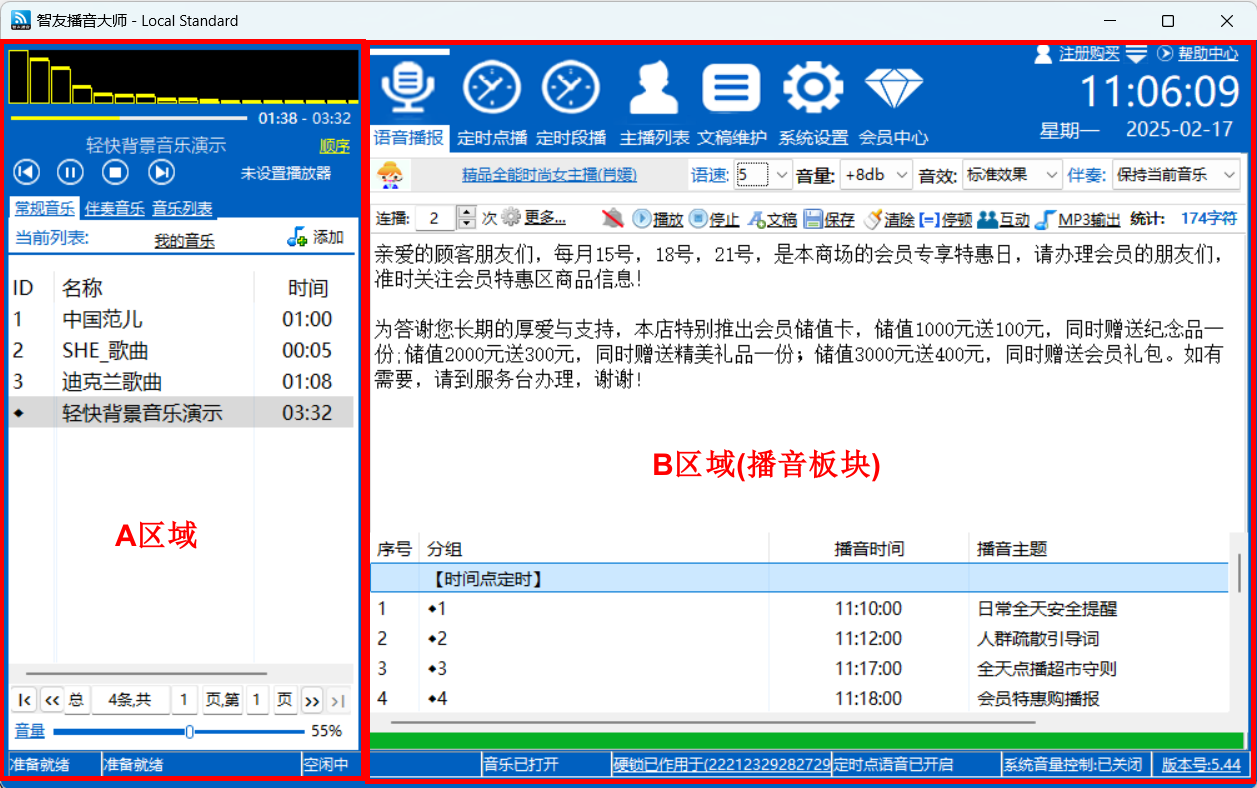
Task: Open the 定时点播 clock icon
Action: coord(491,88)
